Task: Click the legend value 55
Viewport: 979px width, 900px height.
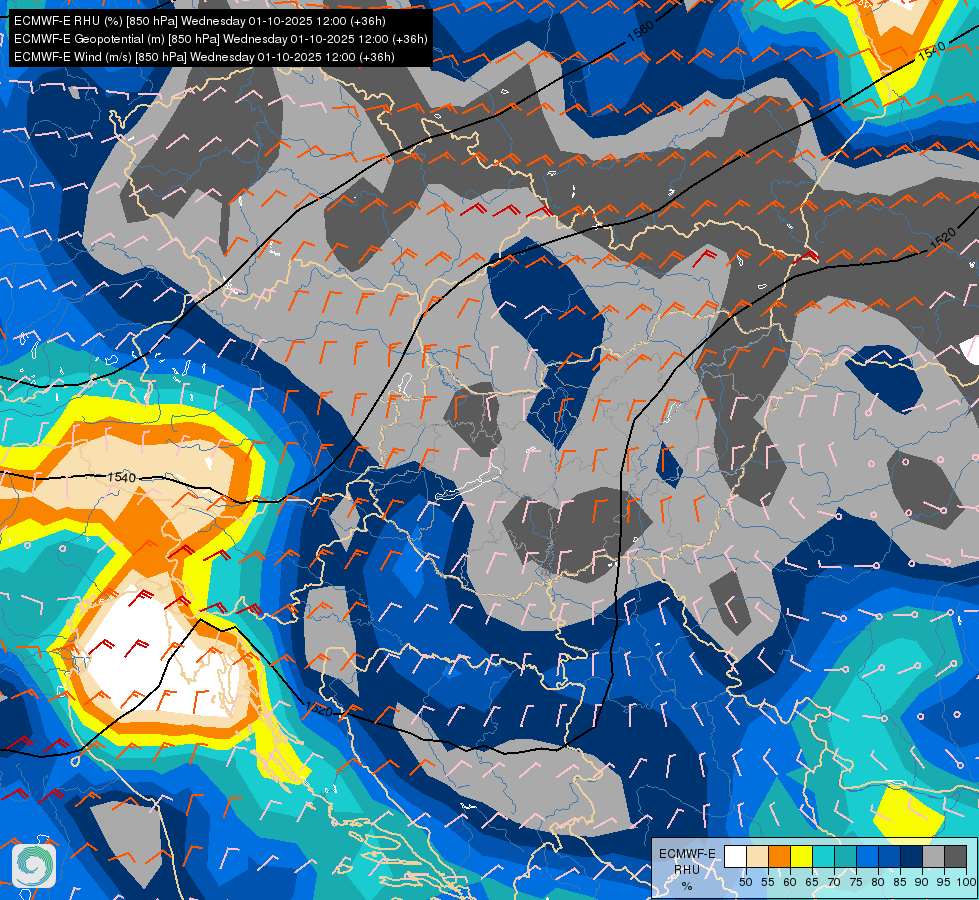Action: coord(767,882)
